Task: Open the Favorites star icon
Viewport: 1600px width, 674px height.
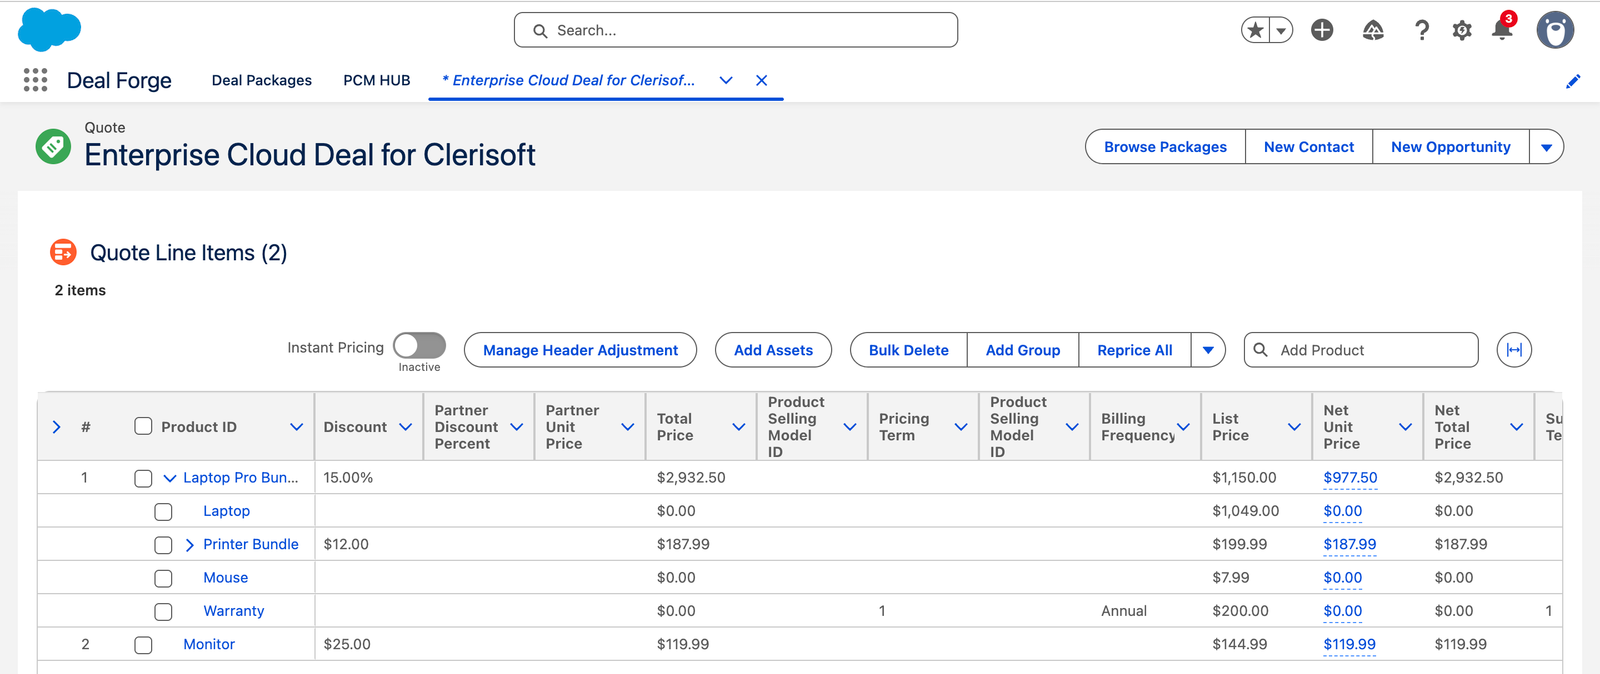Action: pyautogui.click(x=1256, y=30)
